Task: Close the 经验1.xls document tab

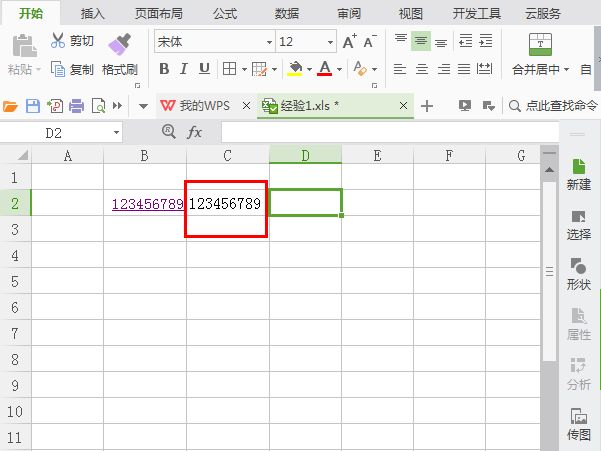Action: [403, 105]
